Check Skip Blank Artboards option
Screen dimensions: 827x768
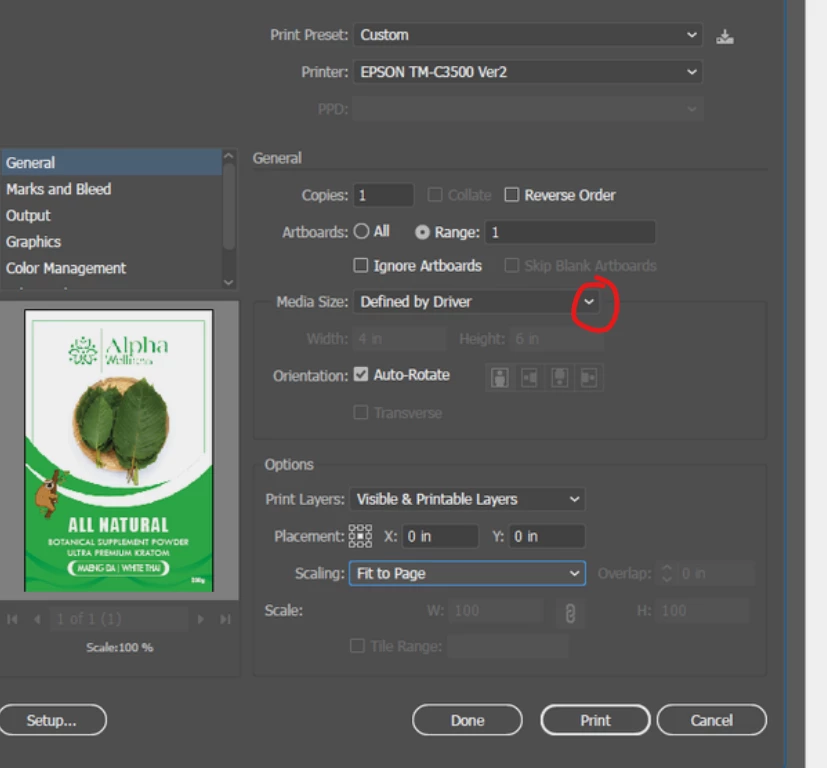coord(511,265)
